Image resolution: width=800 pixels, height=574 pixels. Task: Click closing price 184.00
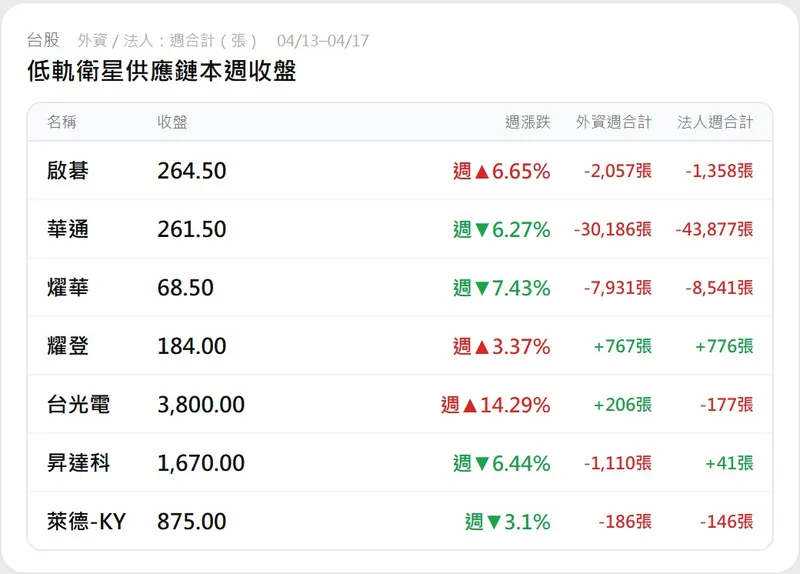coord(192,346)
